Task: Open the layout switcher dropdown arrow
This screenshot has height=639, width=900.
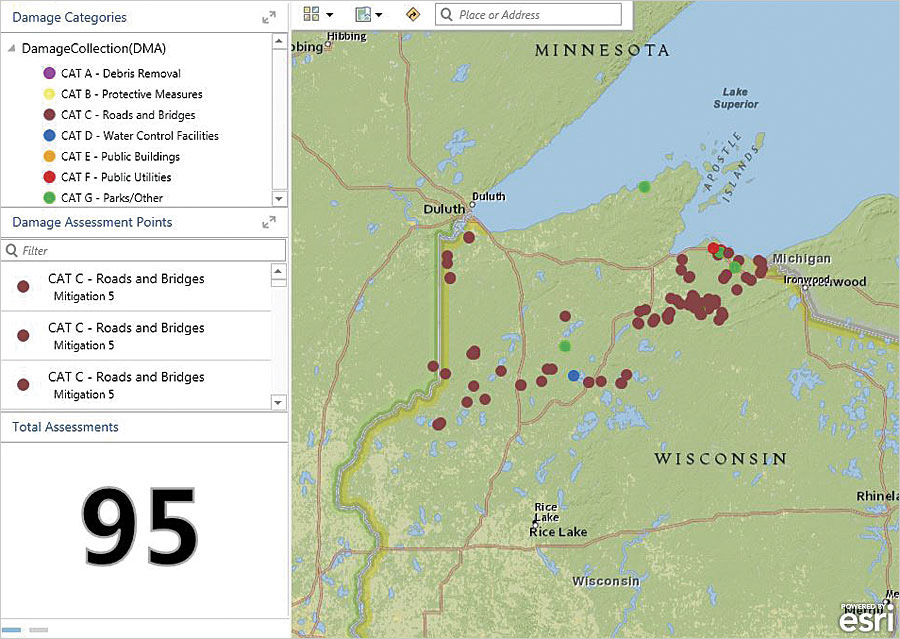Action: 330,14
